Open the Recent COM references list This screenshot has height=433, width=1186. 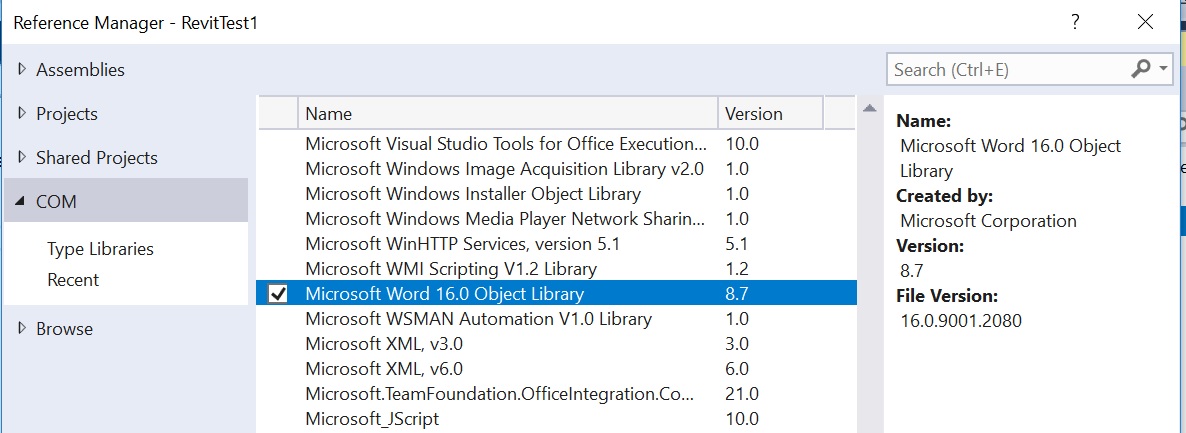73,280
